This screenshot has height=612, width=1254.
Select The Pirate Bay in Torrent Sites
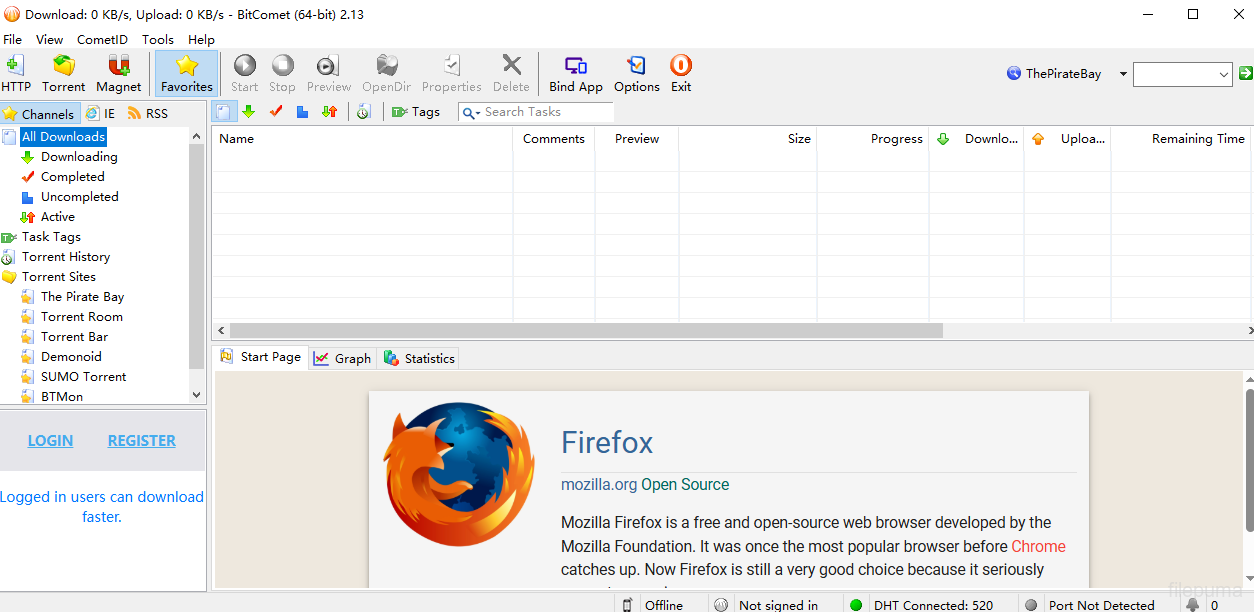(82, 297)
